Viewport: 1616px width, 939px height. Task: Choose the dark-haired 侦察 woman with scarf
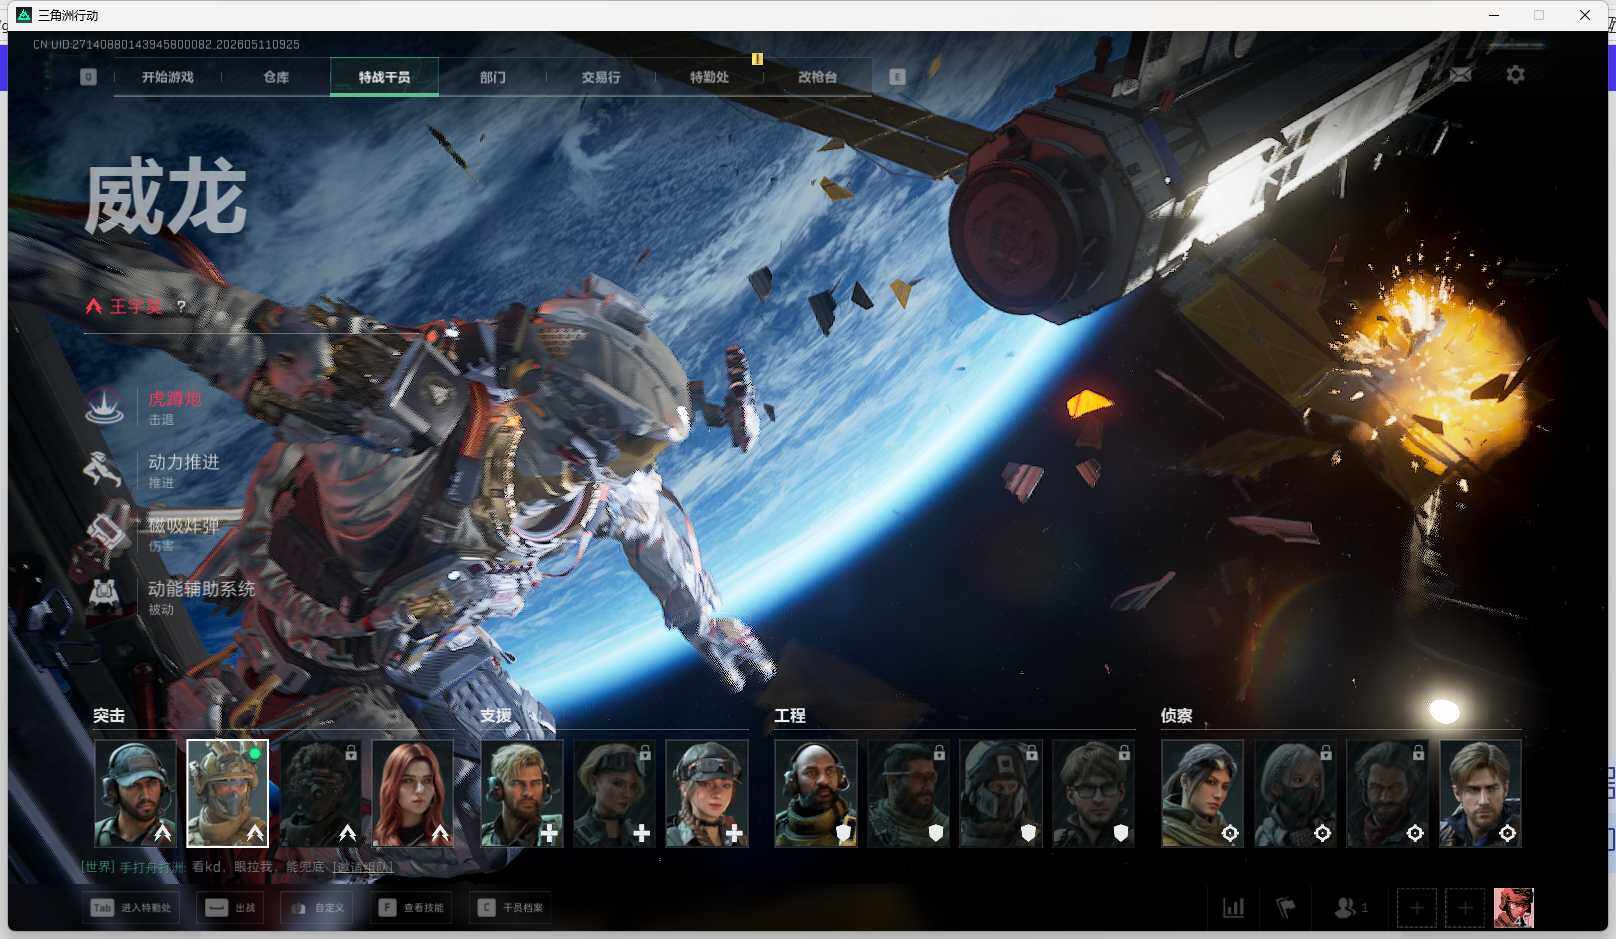[x=1202, y=793]
